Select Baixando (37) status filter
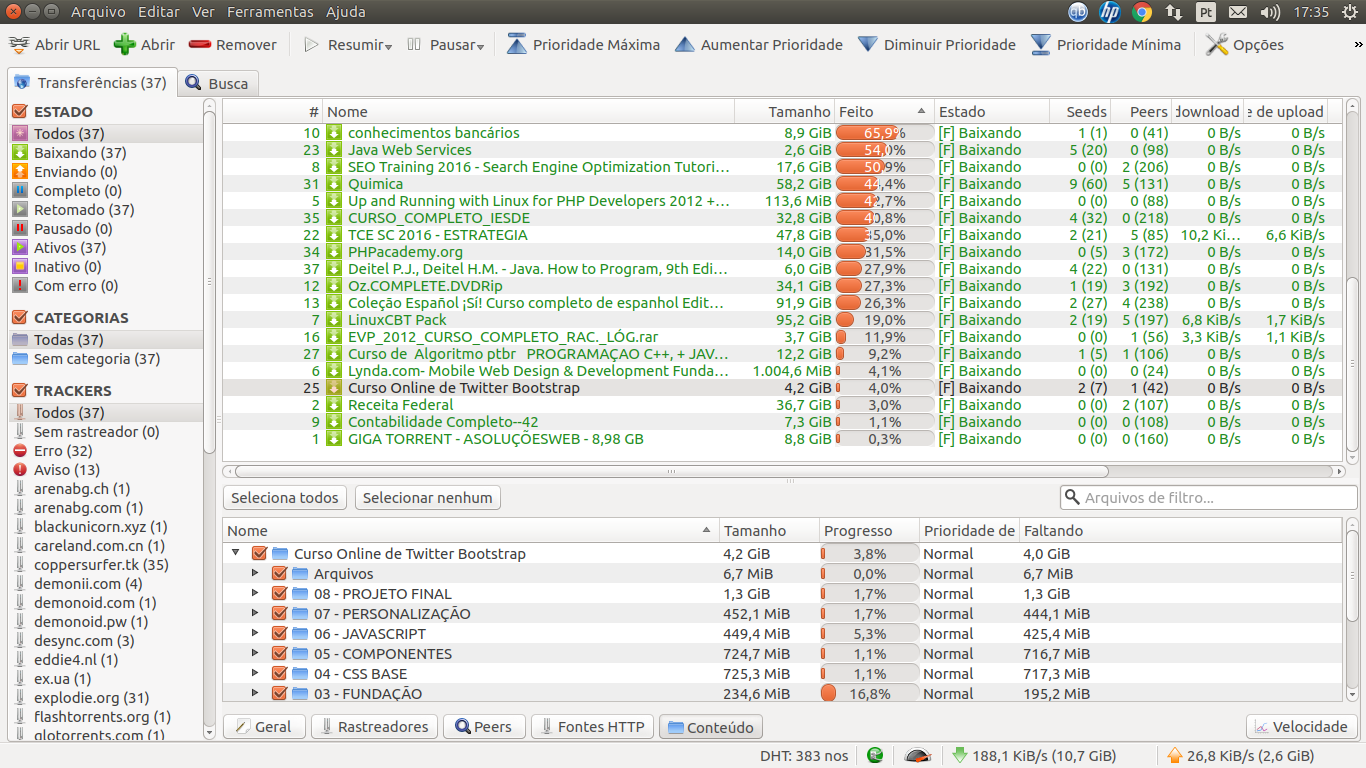Image resolution: width=1366 pixels, height=768 pixels. (x=80, y=153)
